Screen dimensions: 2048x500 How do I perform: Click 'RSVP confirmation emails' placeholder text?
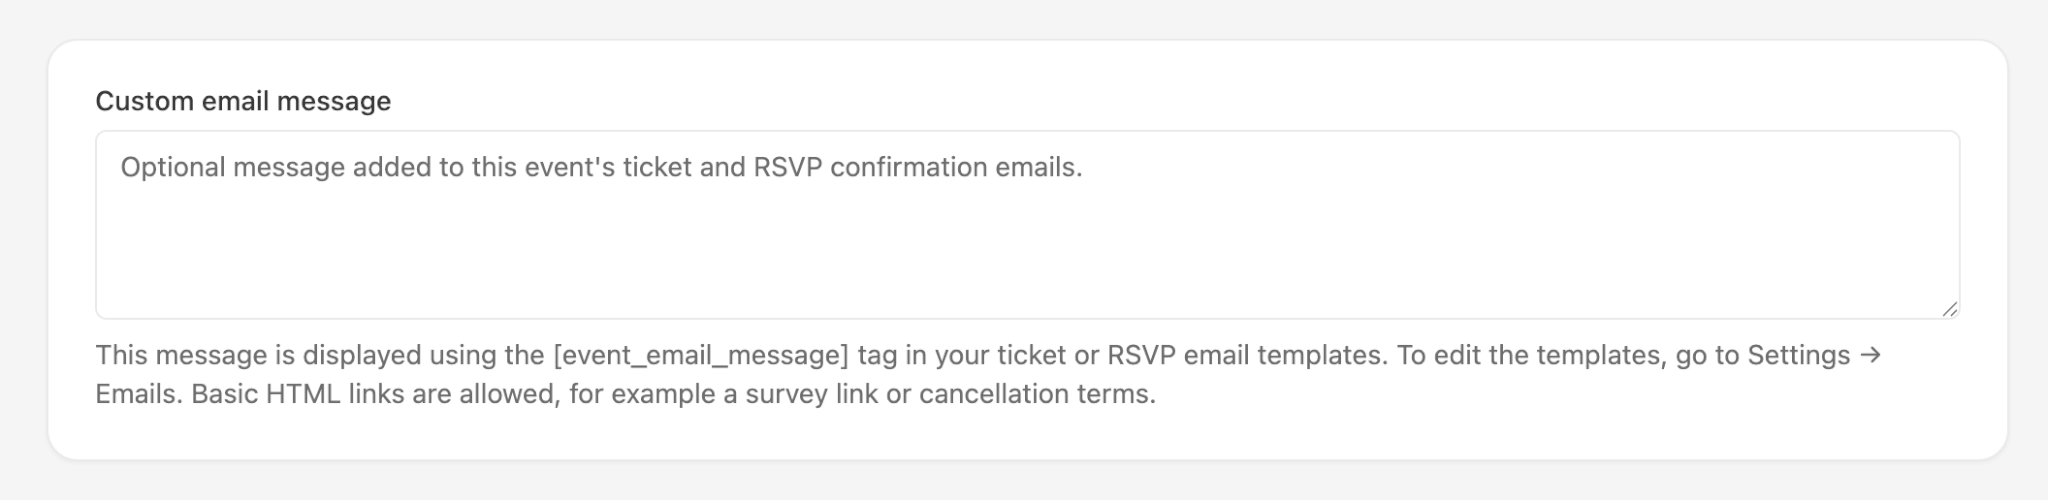[918, 167]
